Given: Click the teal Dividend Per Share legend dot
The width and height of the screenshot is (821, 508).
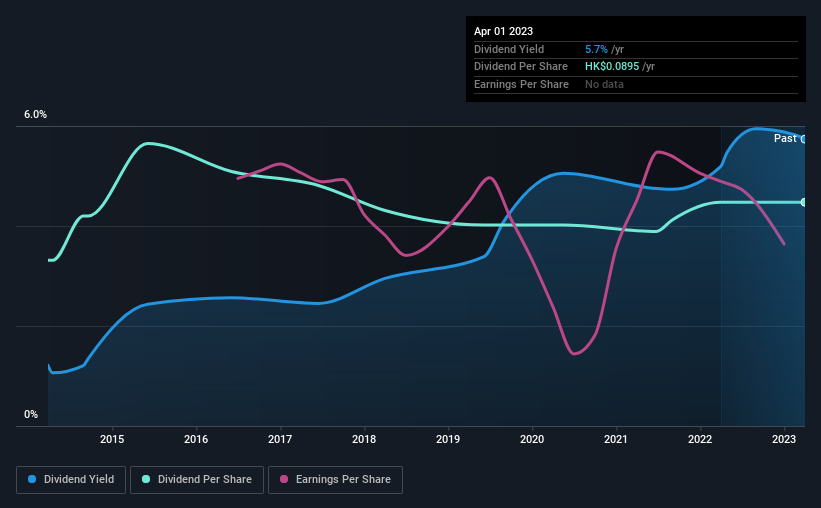Looking at the screenshot, I should [146, 479].
